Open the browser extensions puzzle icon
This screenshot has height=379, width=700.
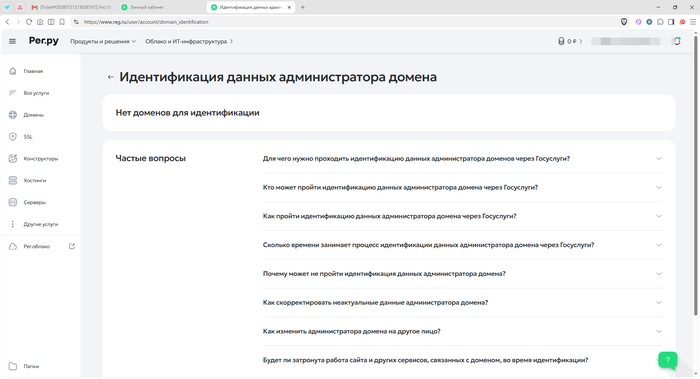coord(660,22)
